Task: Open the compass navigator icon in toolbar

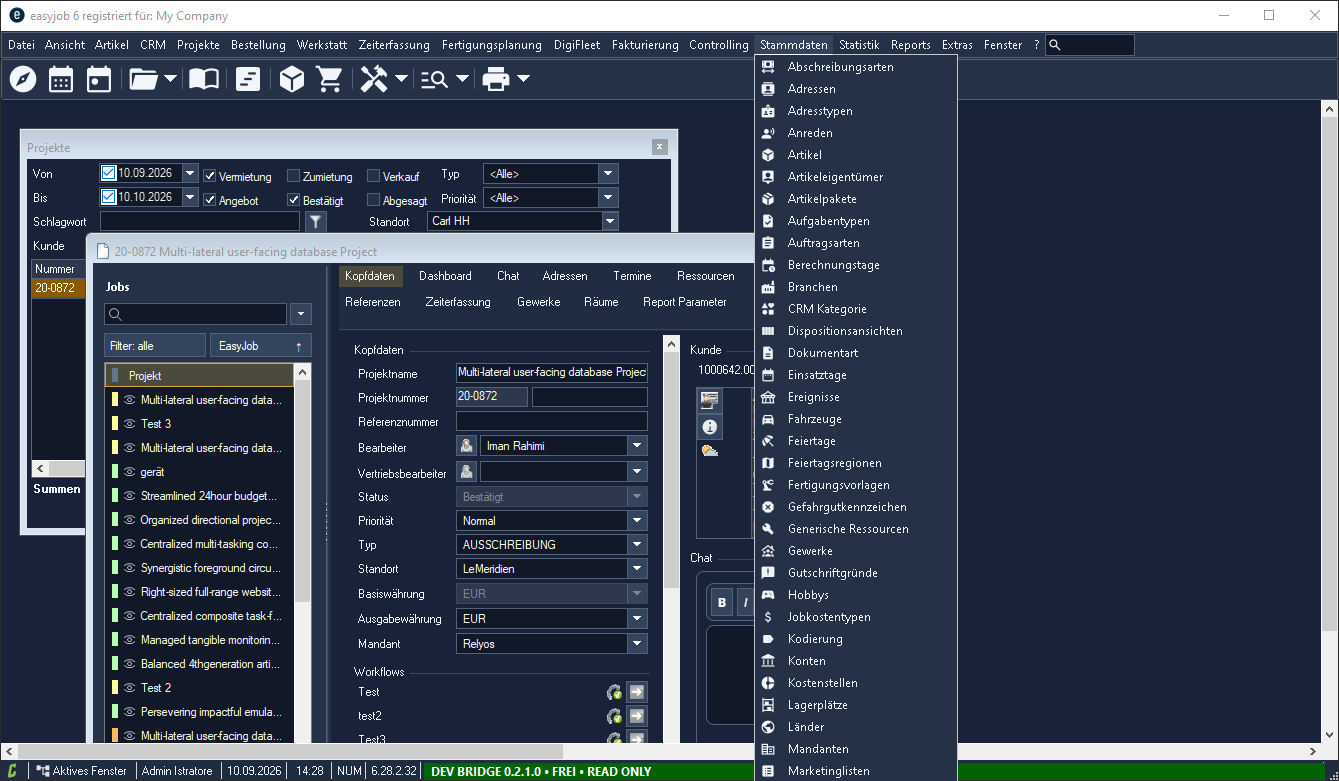Action: click(22, 79)
